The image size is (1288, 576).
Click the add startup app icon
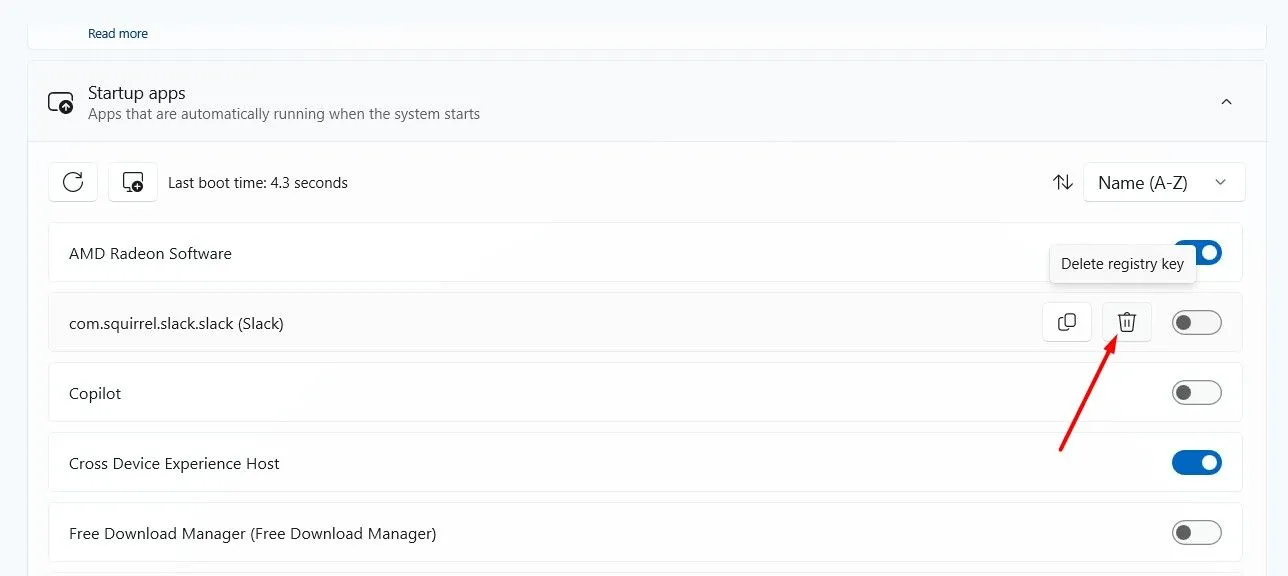click(x=133, y=182)
